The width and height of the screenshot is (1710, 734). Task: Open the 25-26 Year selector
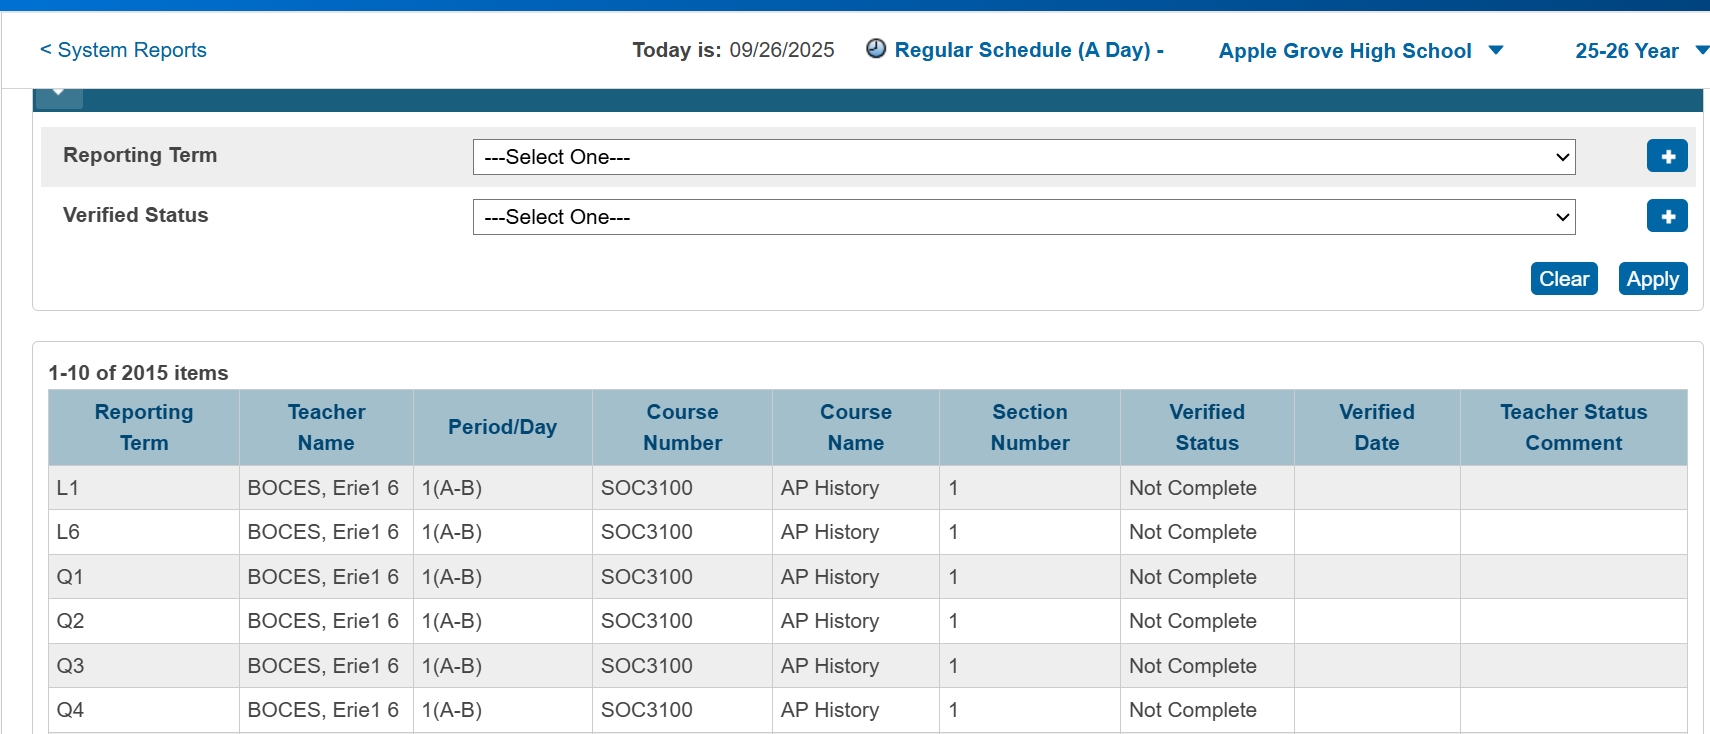click(1640, 51)
